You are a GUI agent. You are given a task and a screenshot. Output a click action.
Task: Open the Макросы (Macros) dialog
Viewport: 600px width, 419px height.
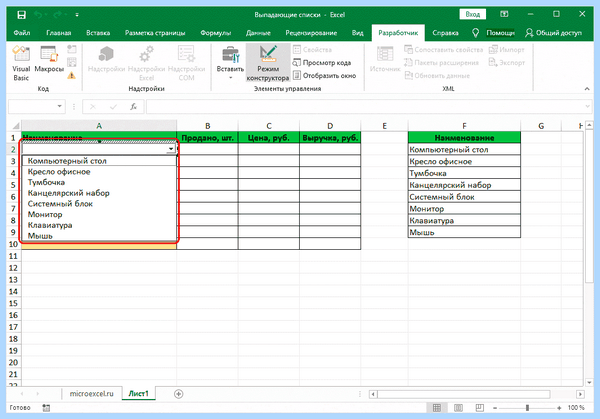coord(49,59)
